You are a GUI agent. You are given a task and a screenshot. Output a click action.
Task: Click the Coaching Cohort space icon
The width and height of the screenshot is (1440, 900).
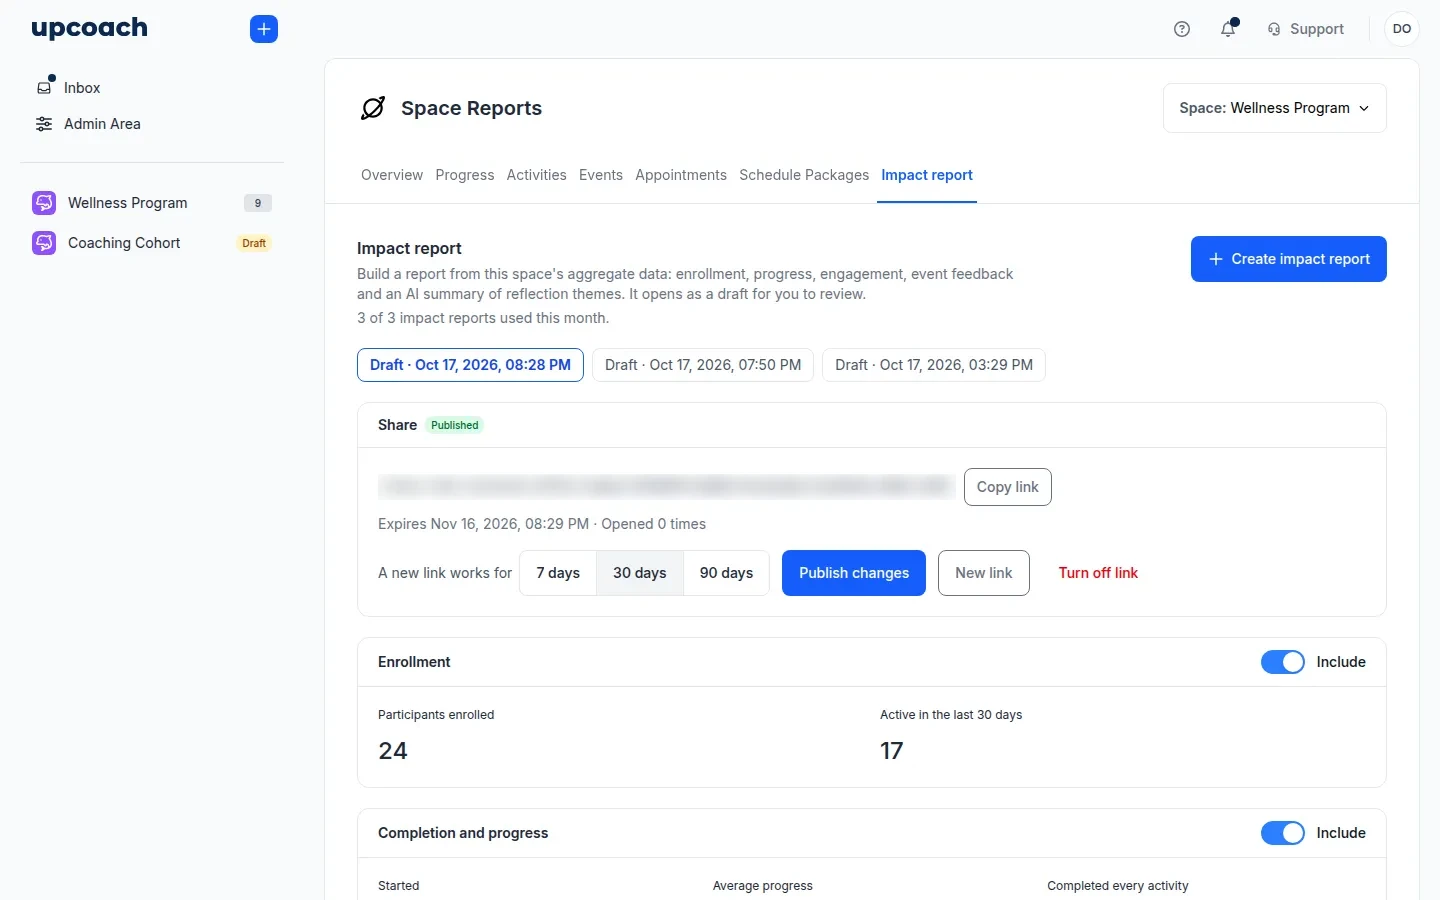coord(44,243)
